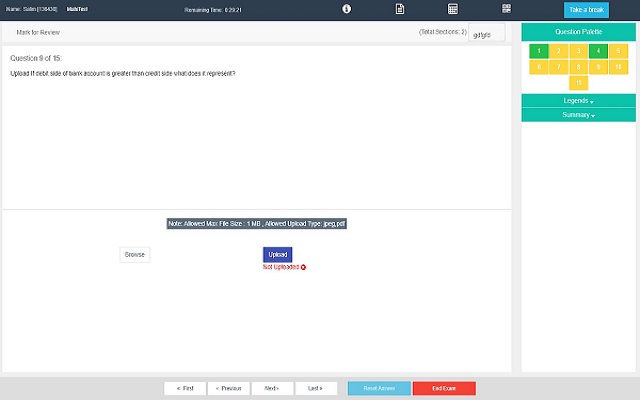Select the gdfgfd section tab

486,33
